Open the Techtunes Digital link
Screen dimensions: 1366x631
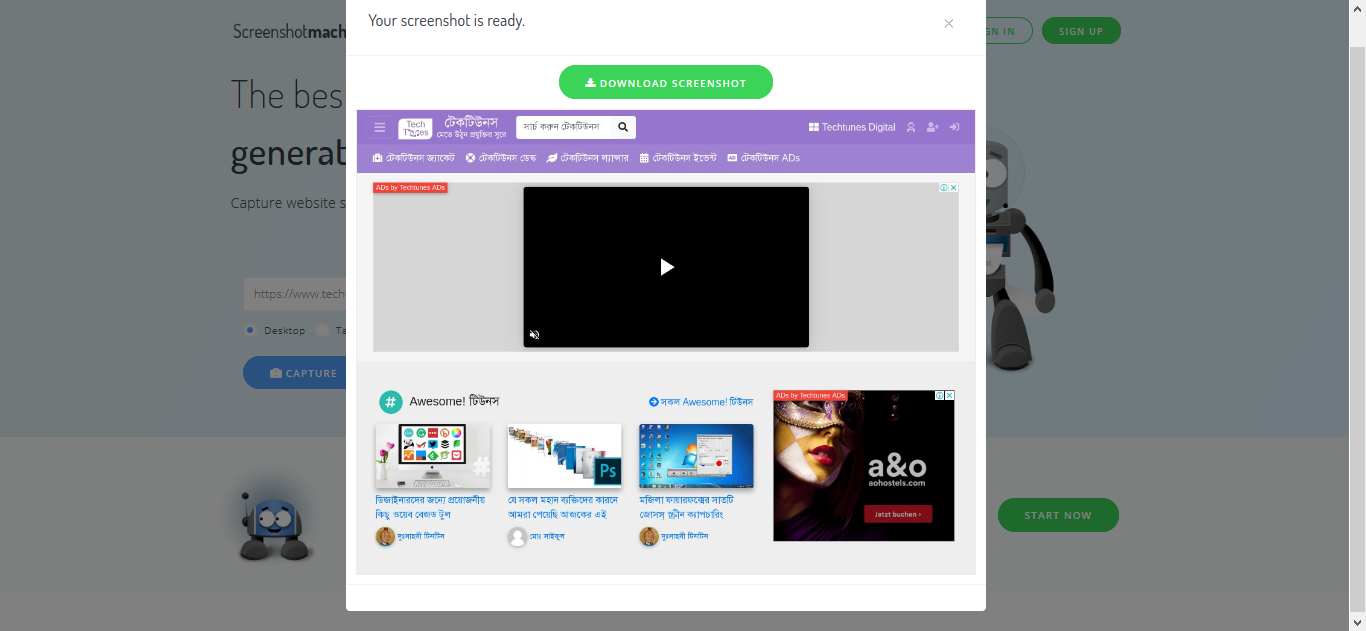pyautogui.click(x=852, y=127)
